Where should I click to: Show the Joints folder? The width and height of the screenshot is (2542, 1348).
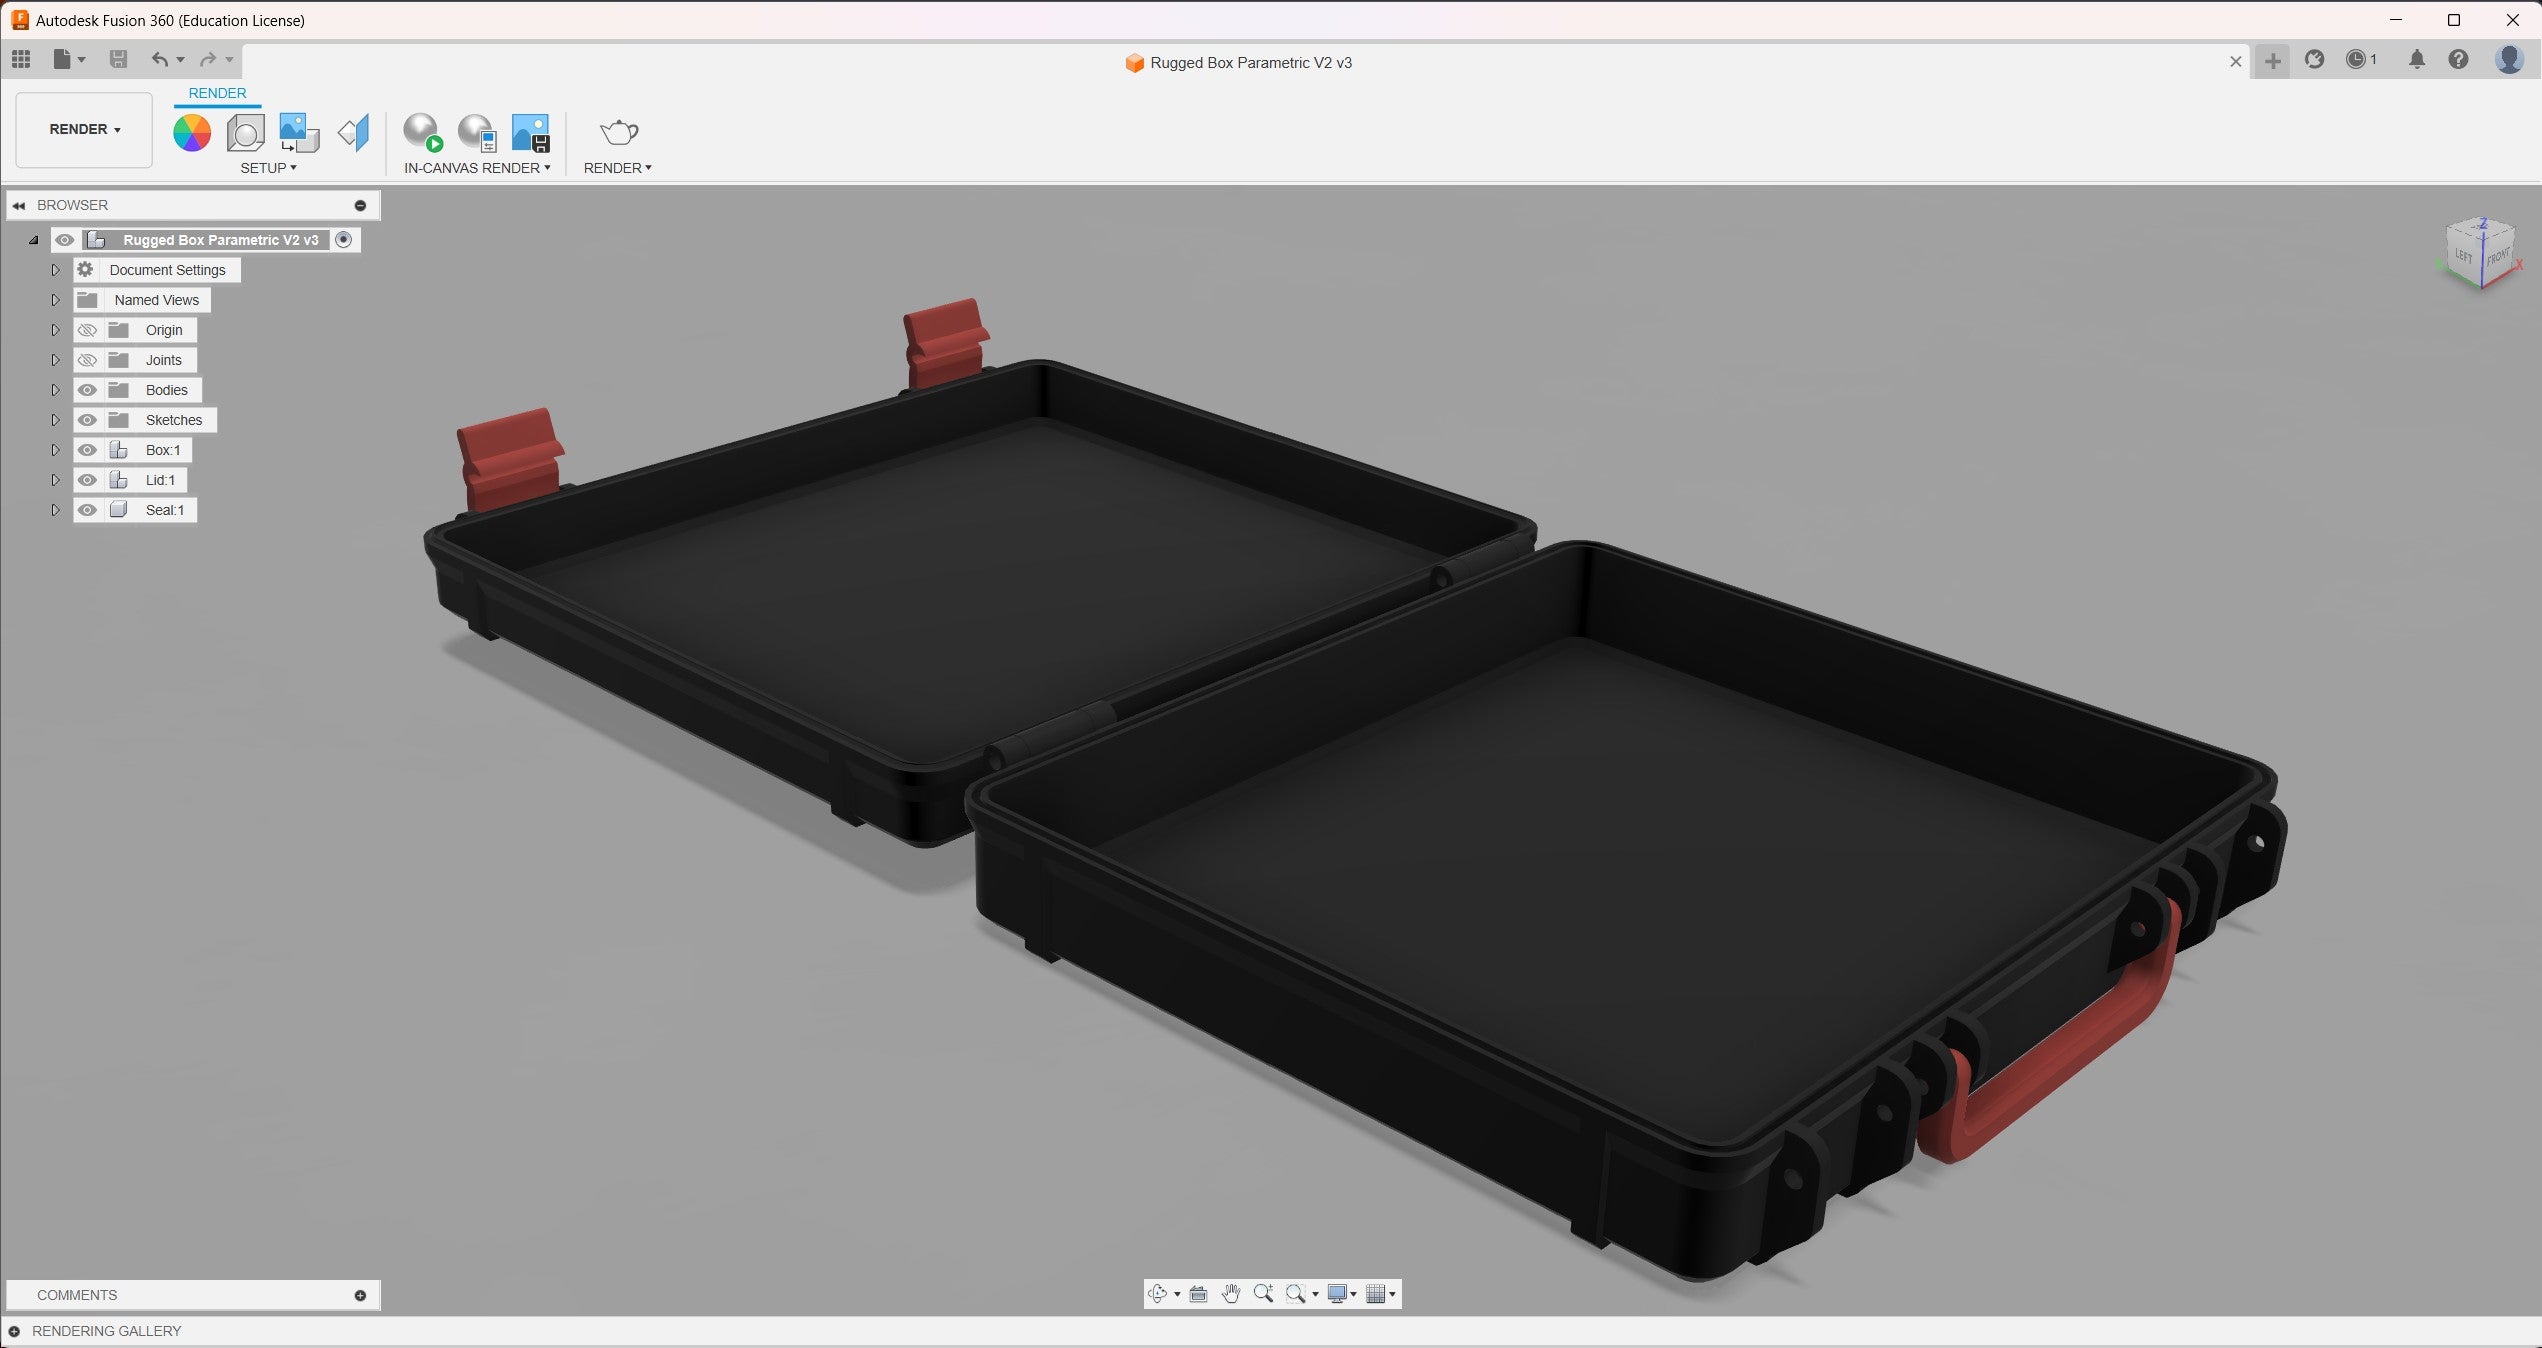(87, 360)
